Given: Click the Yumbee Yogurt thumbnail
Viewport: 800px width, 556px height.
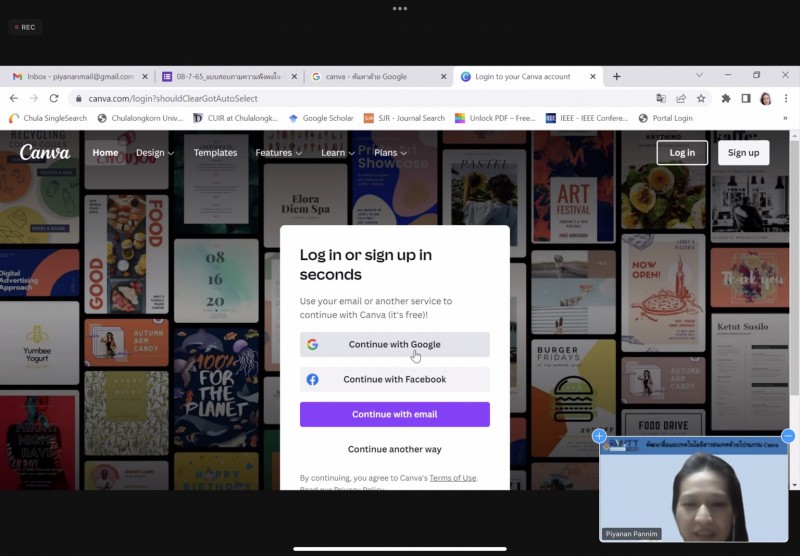Looking at the screenshot, I should tap(39, 343).
